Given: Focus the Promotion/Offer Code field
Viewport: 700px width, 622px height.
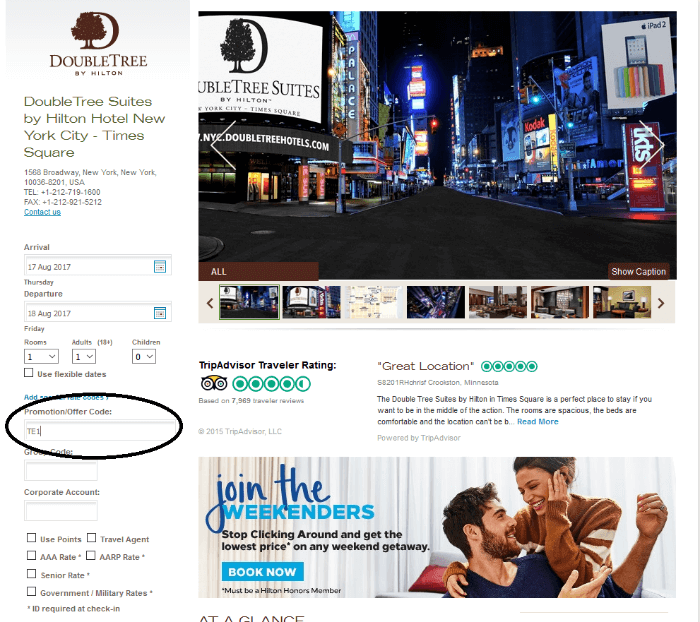Looking at the screenshot, I should point(100,430).
